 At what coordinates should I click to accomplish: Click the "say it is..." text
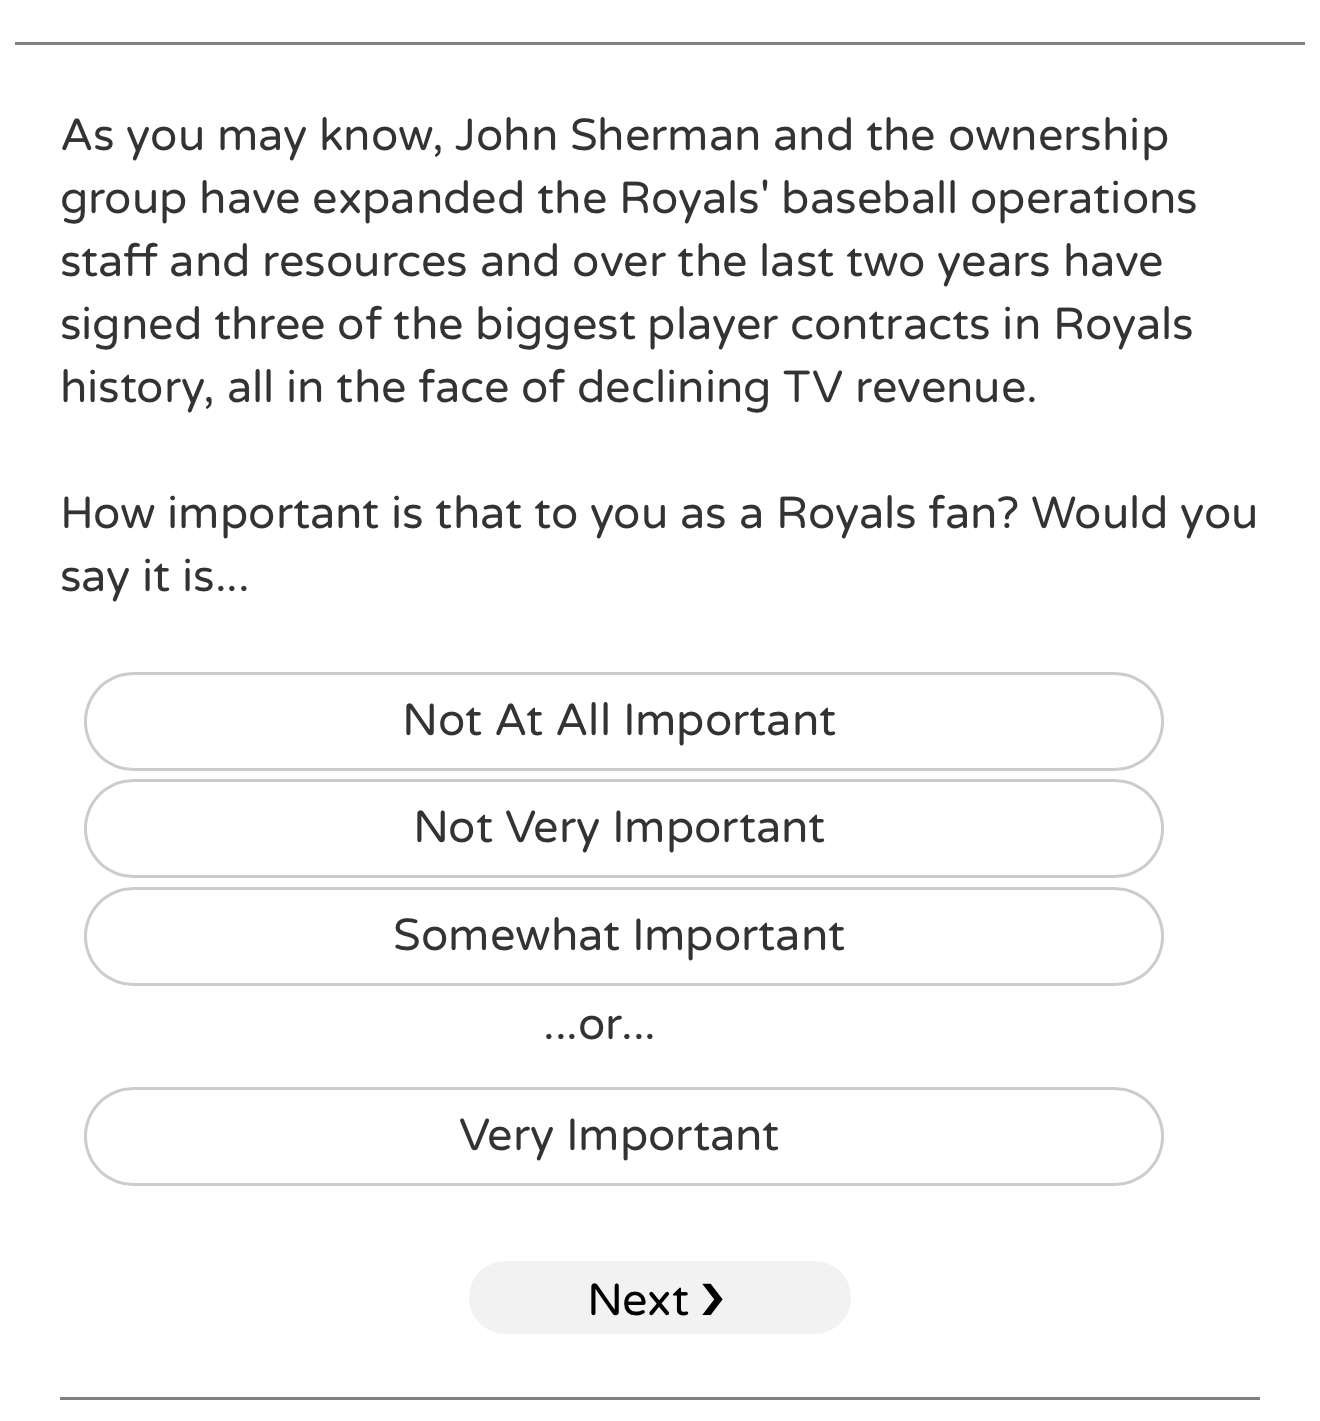[154, 577]
